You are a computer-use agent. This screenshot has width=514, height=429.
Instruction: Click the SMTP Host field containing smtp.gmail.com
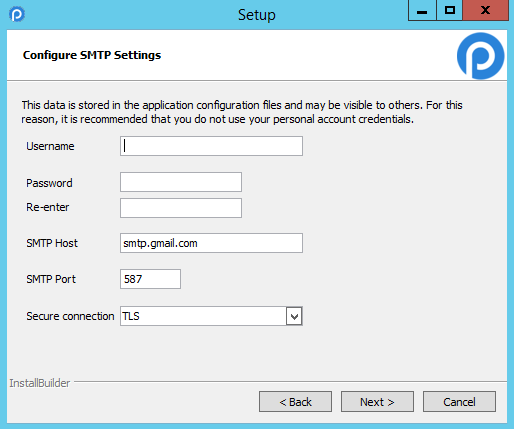(211, 243)
